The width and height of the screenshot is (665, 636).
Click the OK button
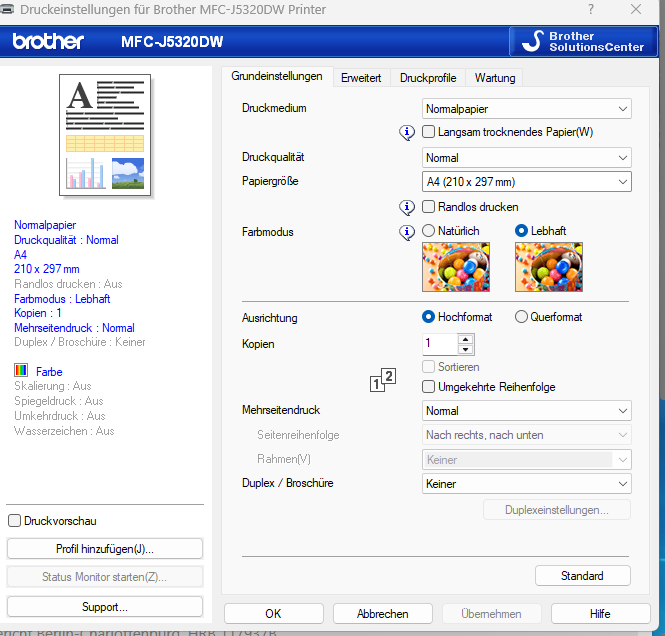coord(274,614)
